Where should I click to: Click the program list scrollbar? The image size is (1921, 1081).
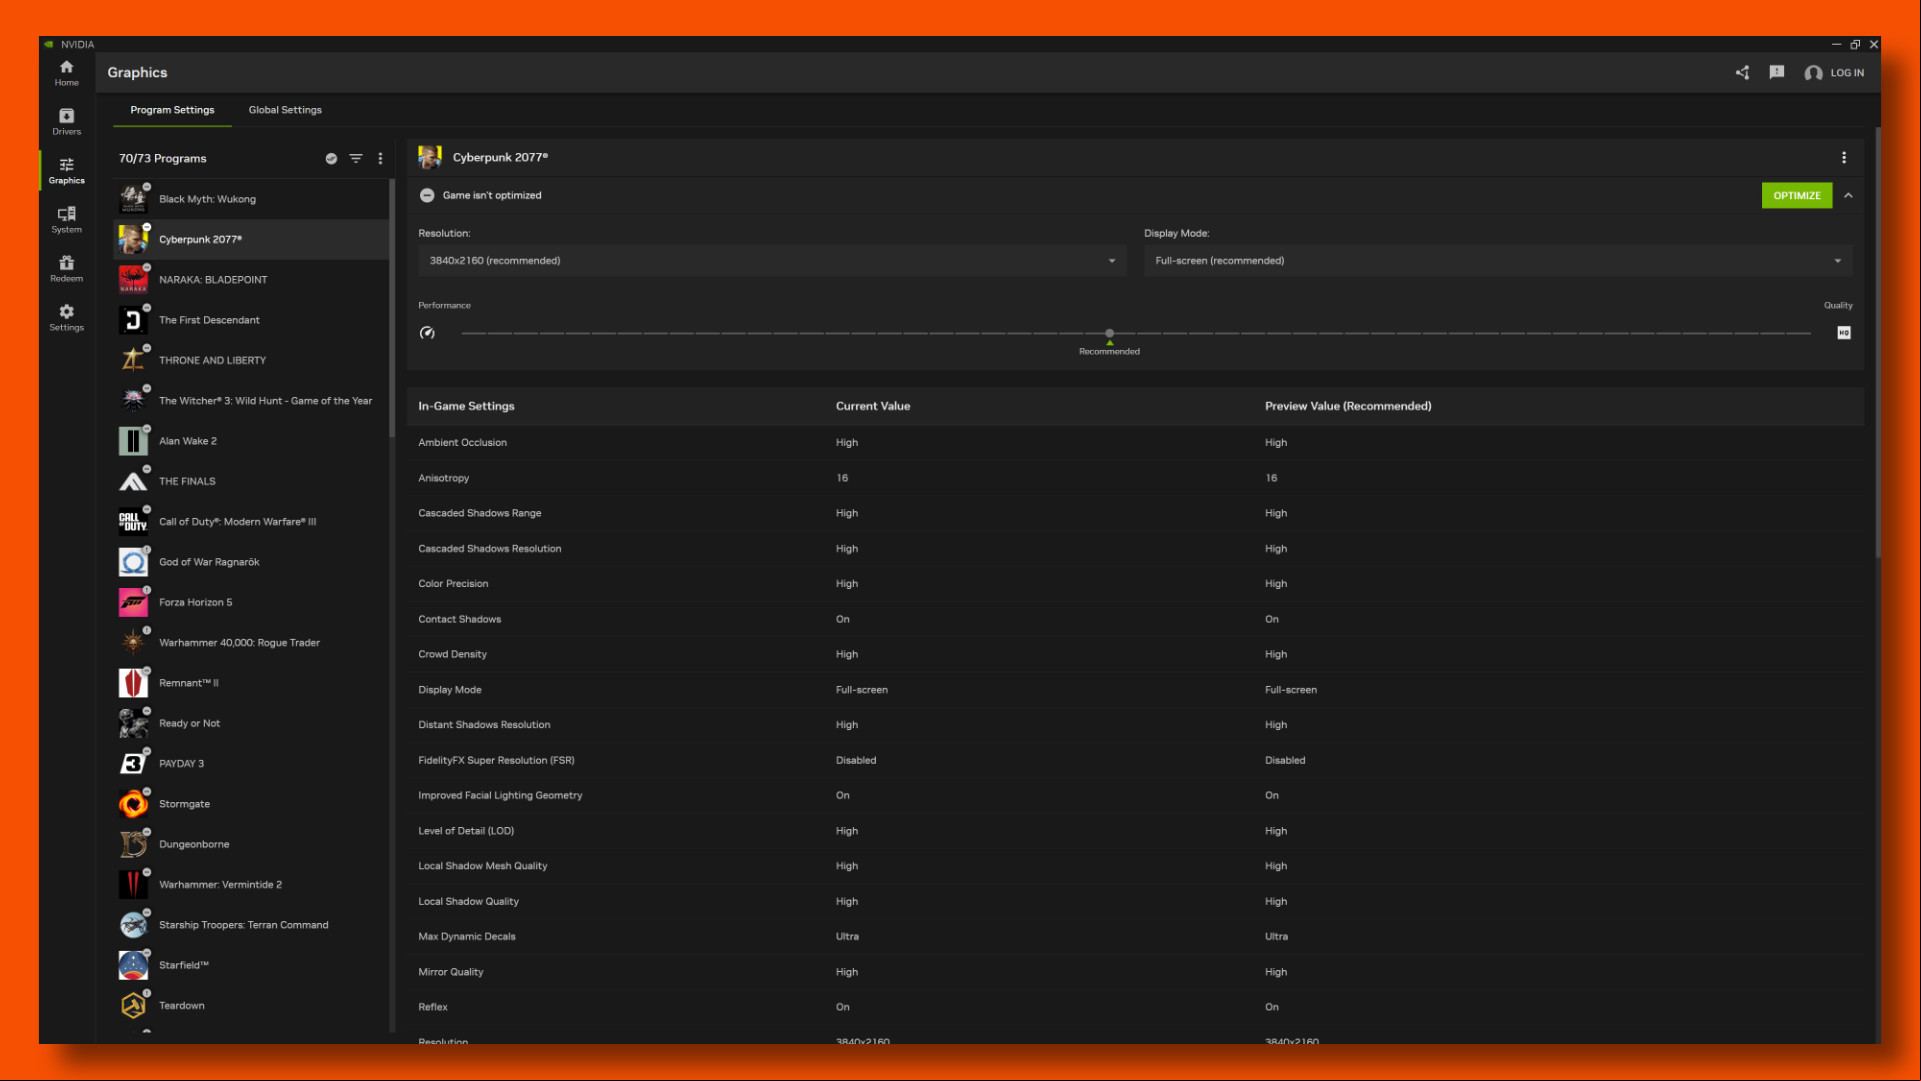(x=392, y=308)
